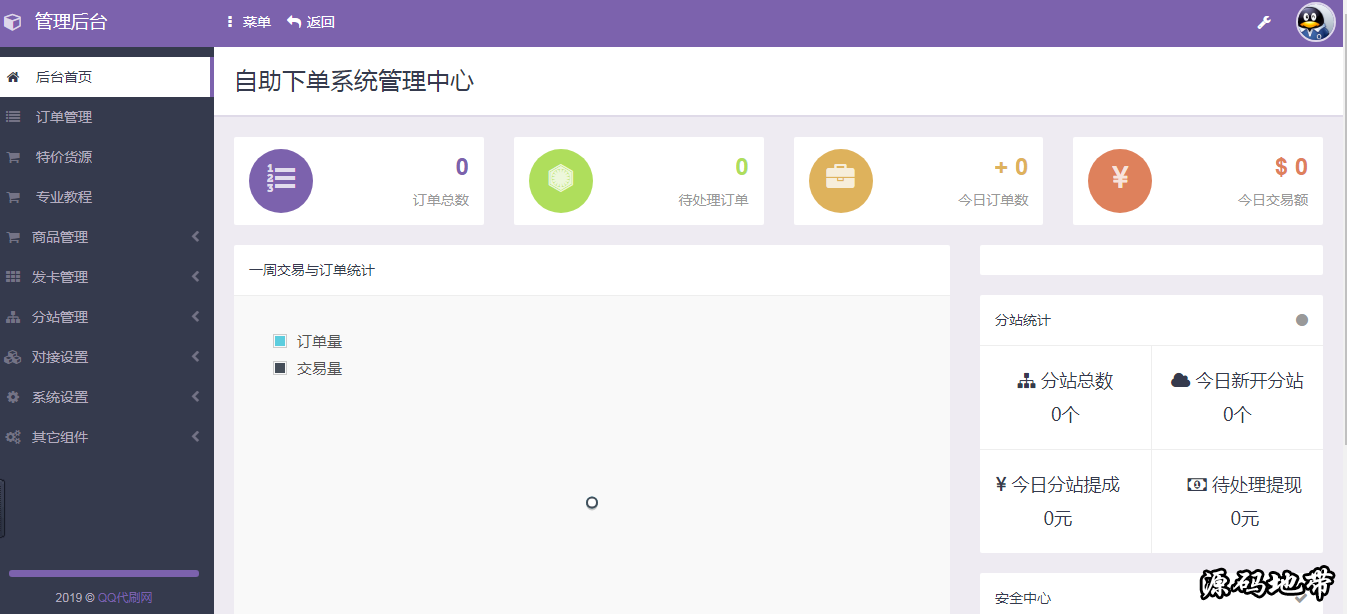
Task: Click the gray dot in 分站统计 header
Action: click(1302, 320)
